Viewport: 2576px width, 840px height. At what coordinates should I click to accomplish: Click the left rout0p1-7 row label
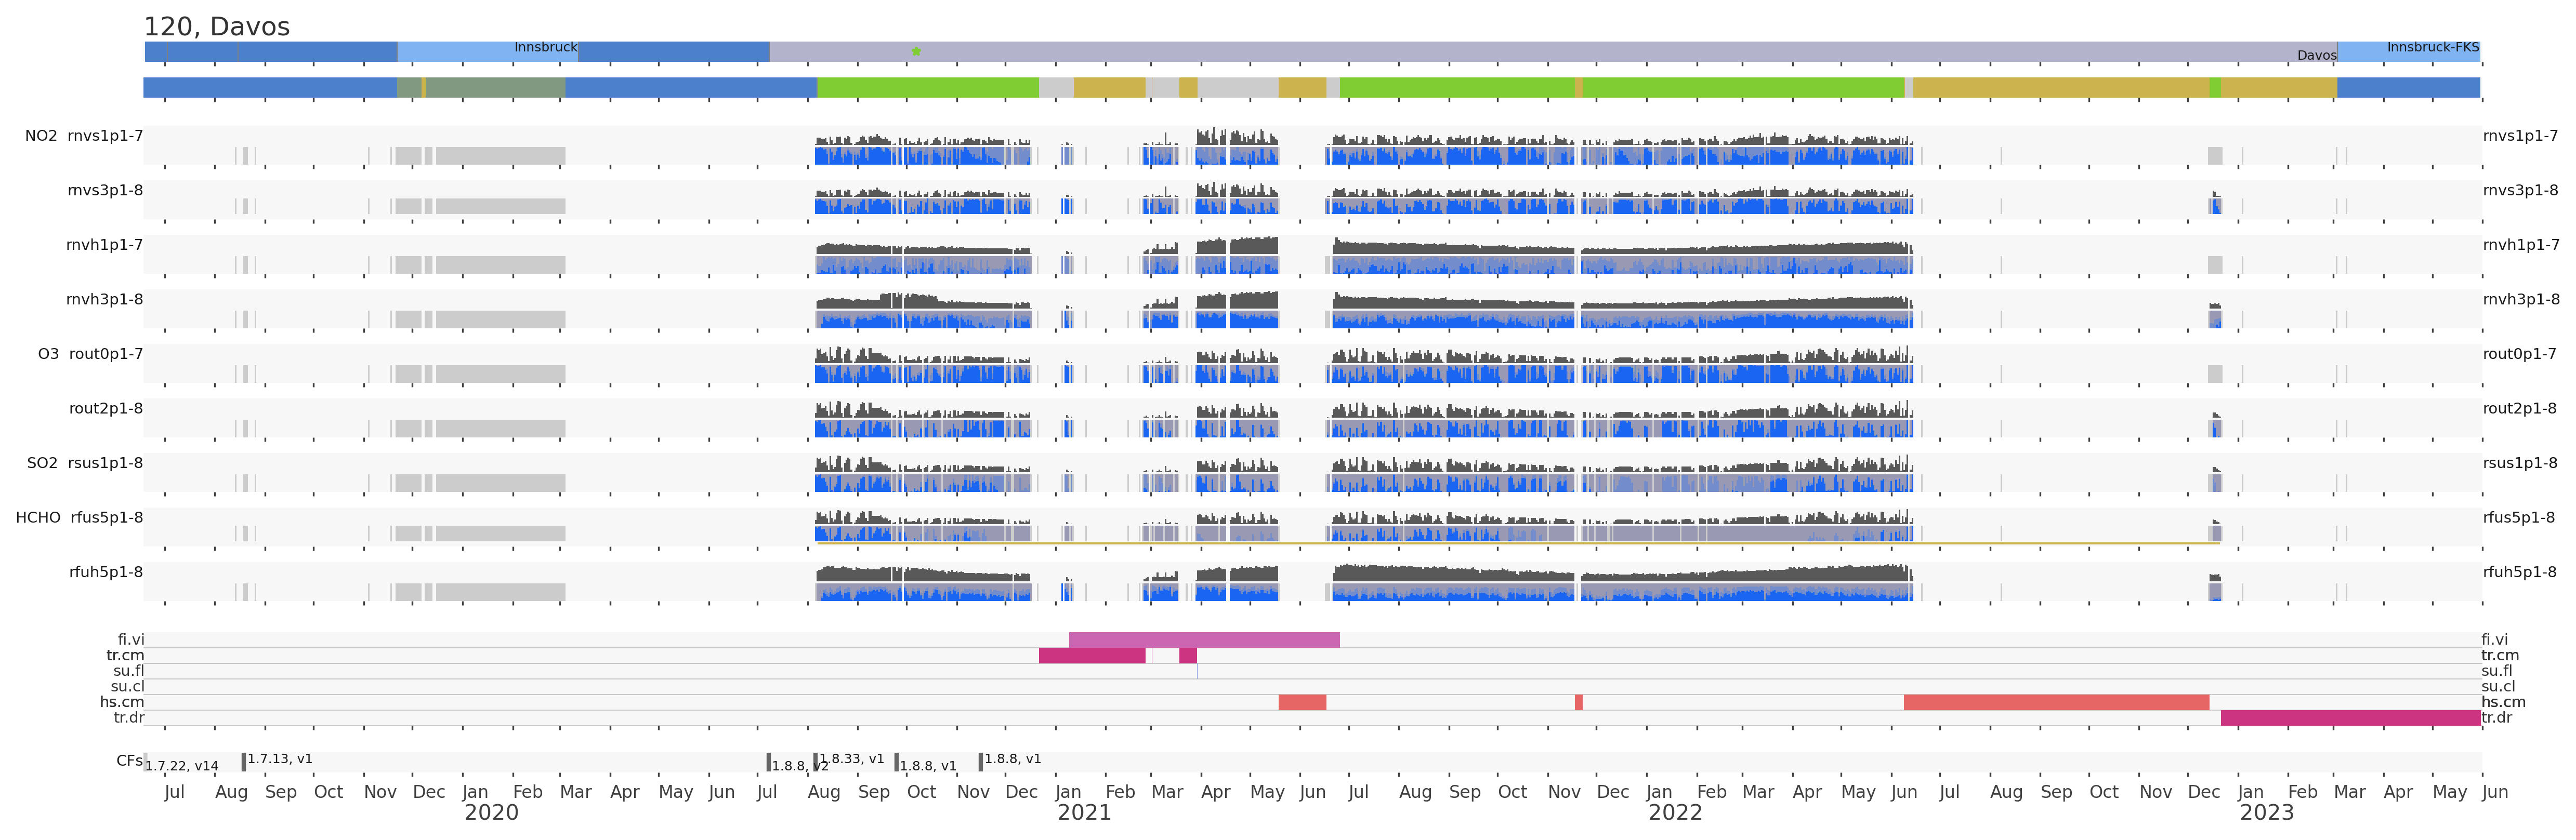point(106,354)
